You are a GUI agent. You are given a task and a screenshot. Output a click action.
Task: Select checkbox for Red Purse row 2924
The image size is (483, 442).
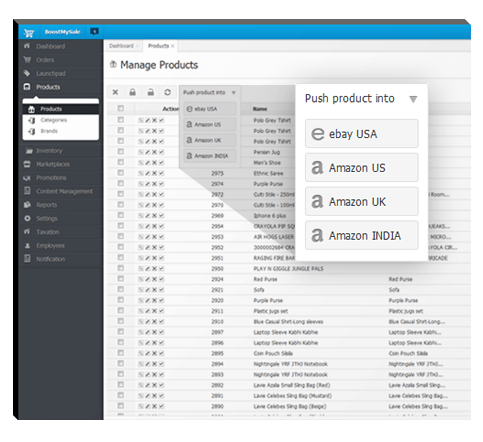pyautogui.click(x=121, y=279)
